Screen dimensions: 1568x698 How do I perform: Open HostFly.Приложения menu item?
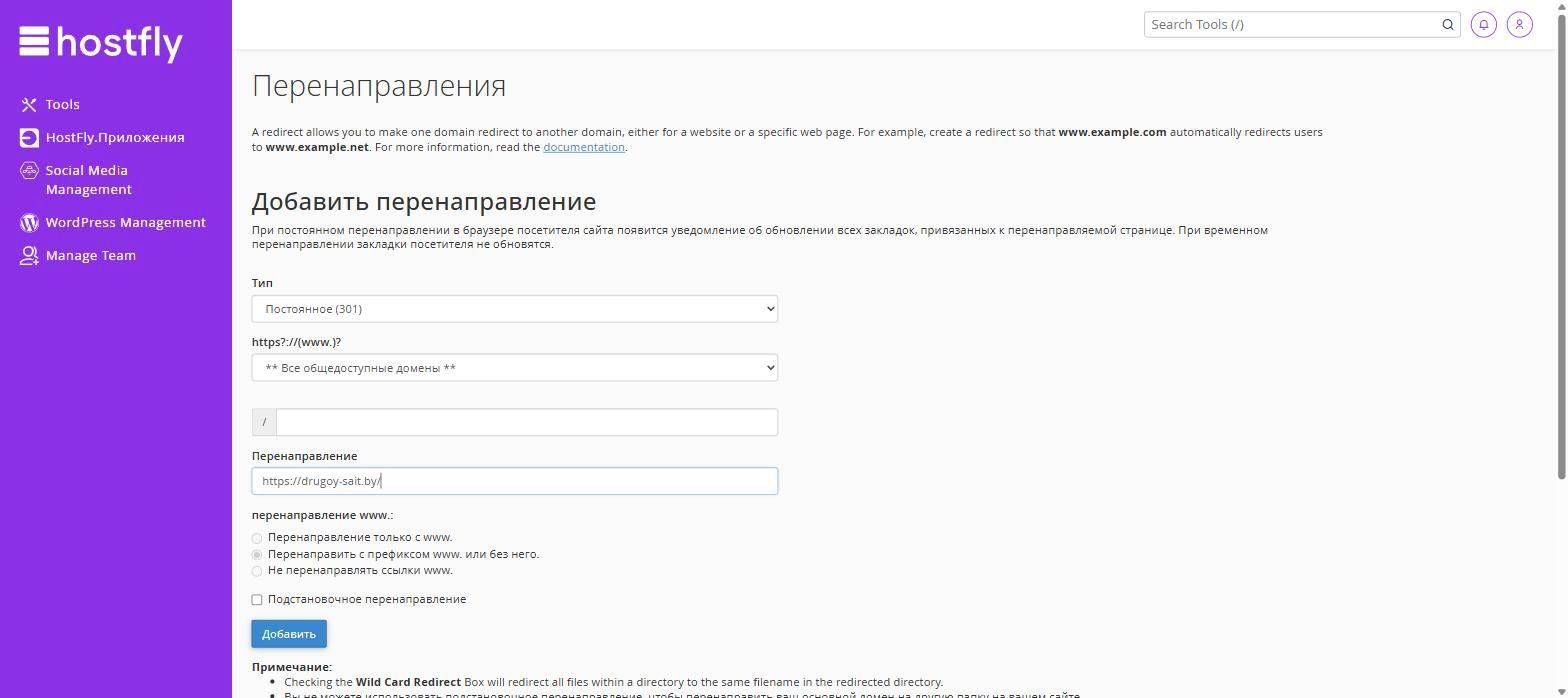[x=115, y=137]
